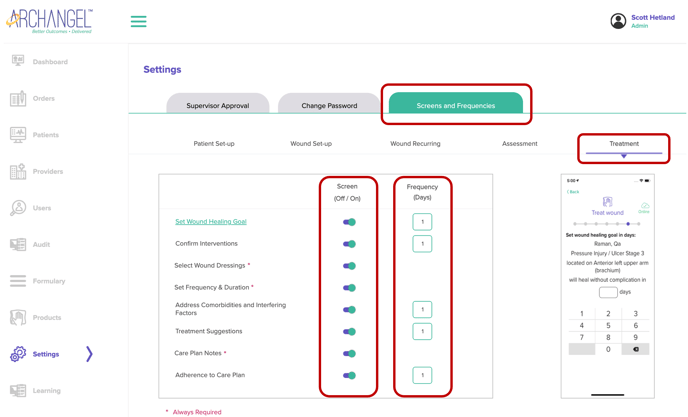The image size is (688, 417).
Task: Click the Orders sidebar icon
Action: point(18,98)
